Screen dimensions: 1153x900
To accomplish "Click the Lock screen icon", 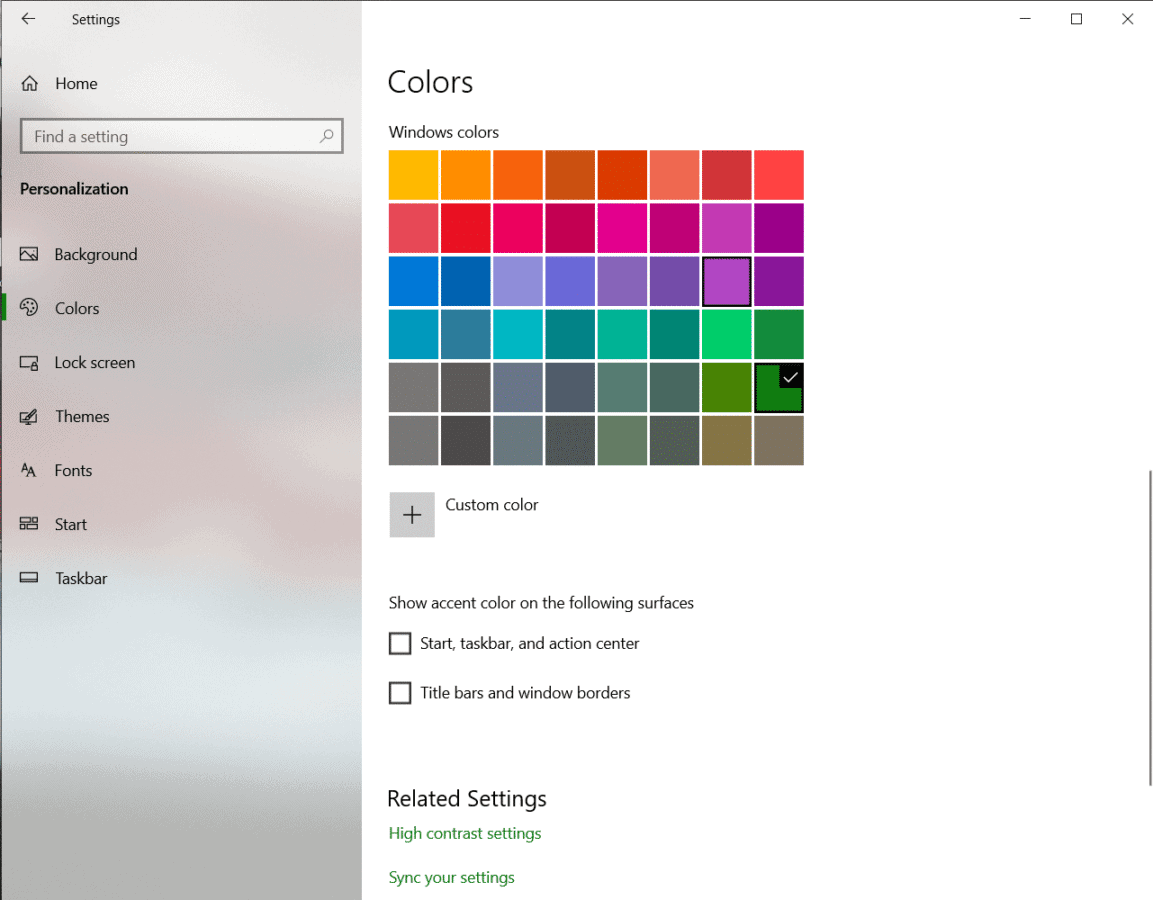I will [27, 362].
